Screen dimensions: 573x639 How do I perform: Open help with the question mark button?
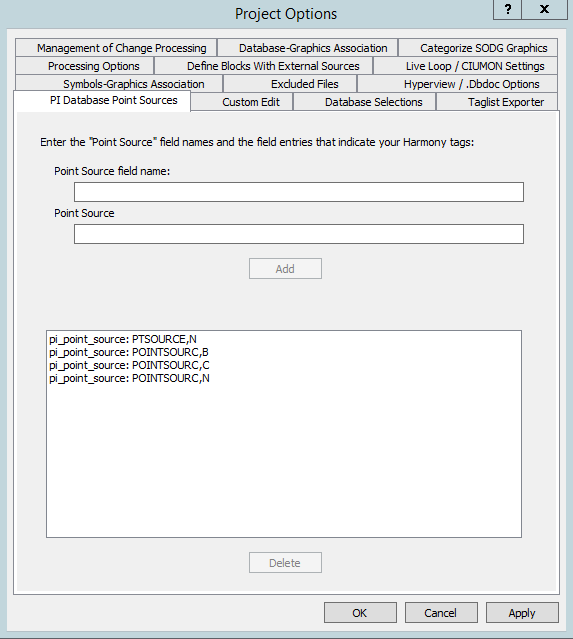click(x=507, y=9)
